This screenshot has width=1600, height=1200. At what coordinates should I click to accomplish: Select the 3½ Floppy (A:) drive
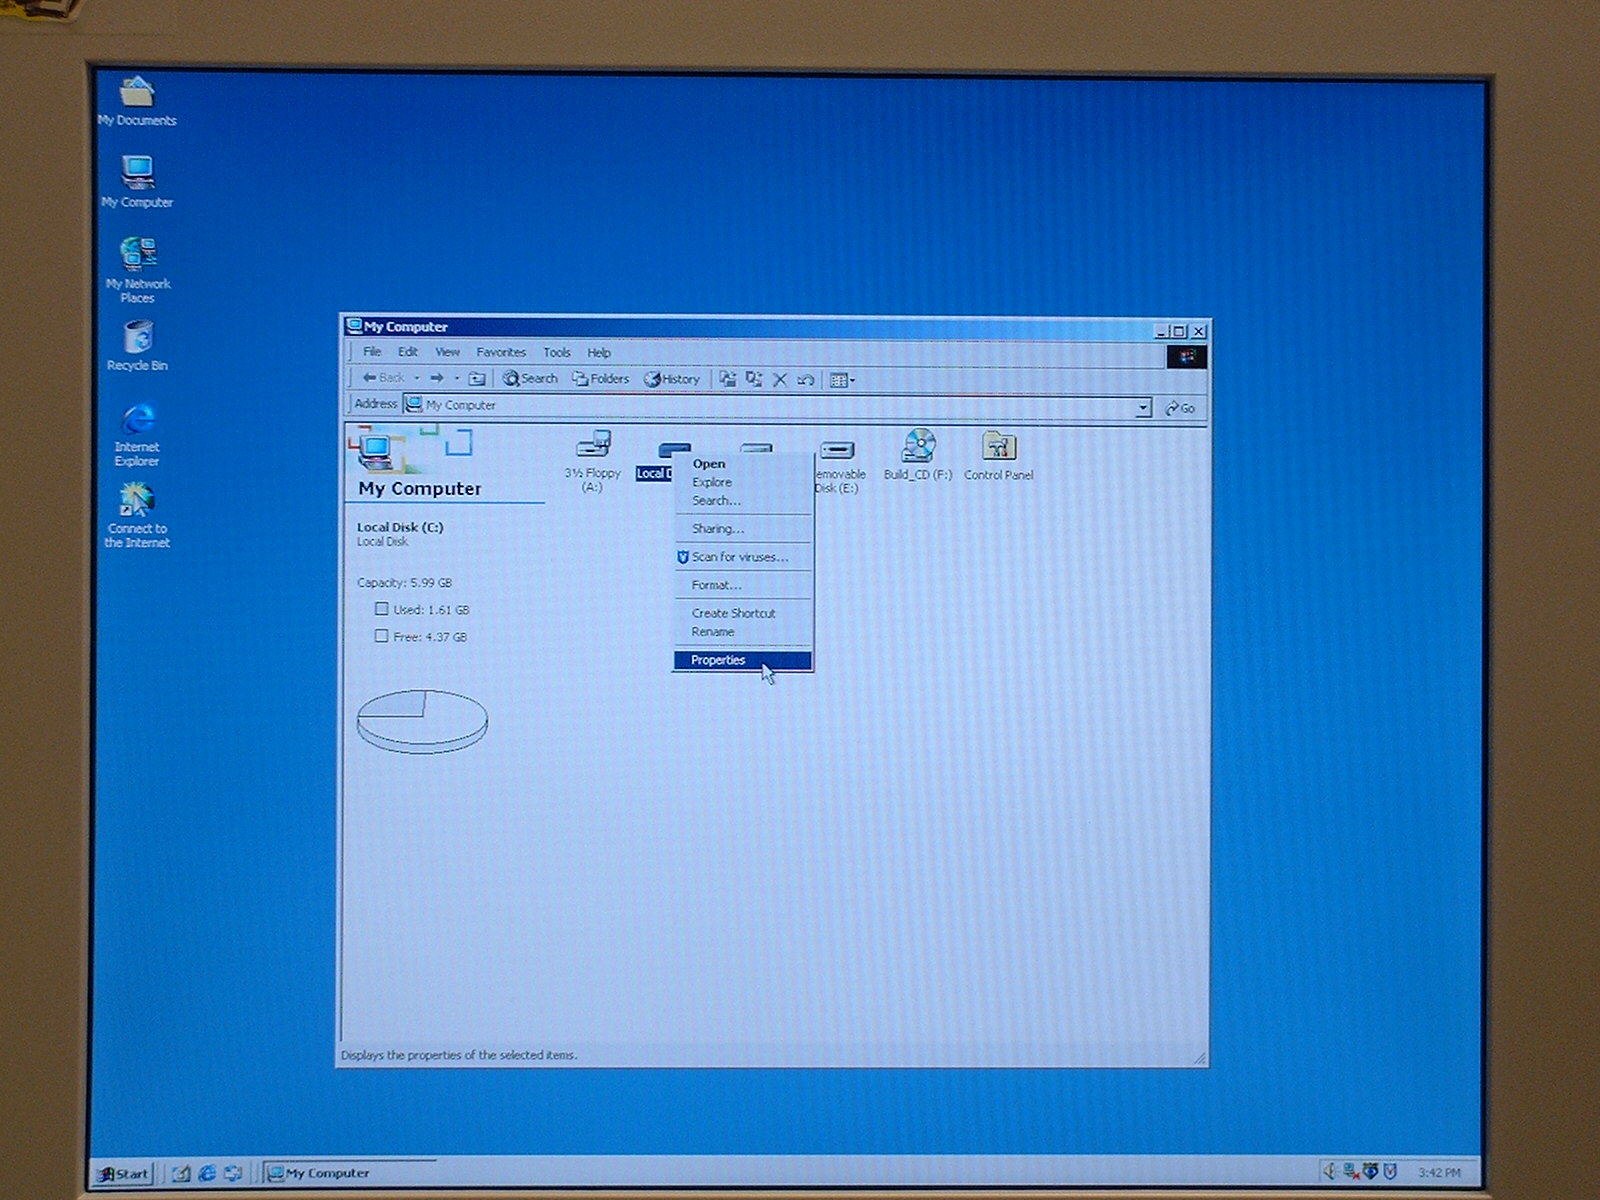(592, 447)
